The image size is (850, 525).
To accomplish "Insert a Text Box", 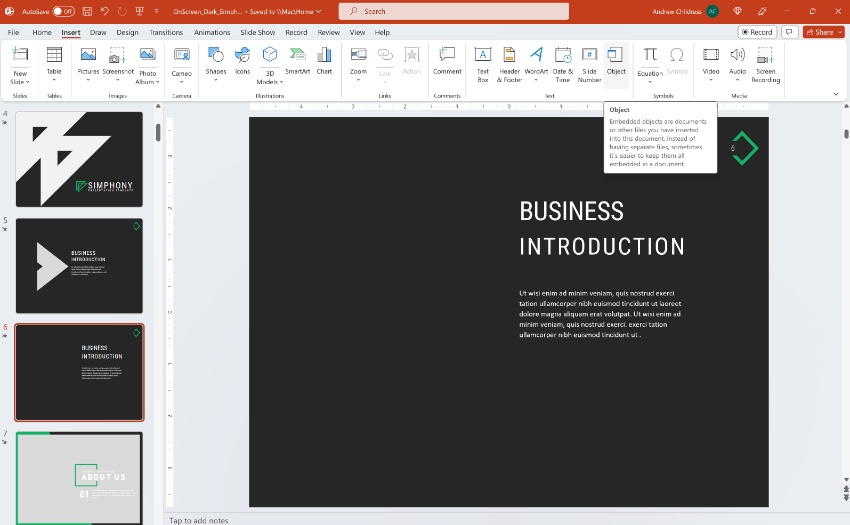I will (483, 60).
